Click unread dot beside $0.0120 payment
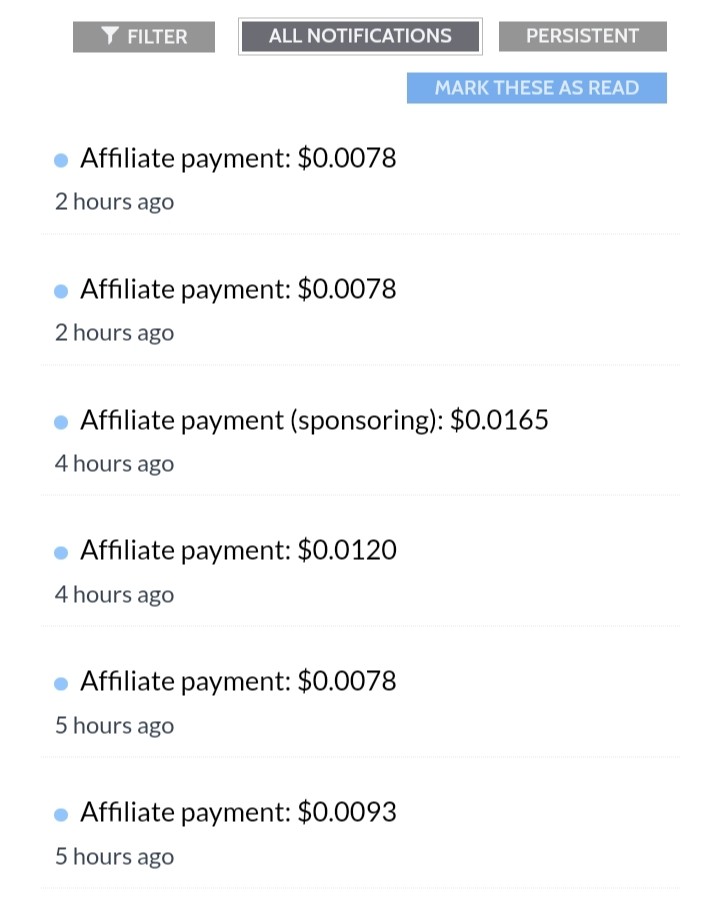Screen dimensions: 720x906 tap(61, 553)
